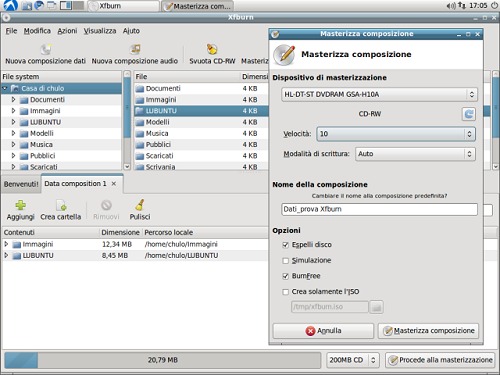This screenshot has width=500, height=375.
Task: Click the green Aggiungi plus icon
Action: (21, 205)
